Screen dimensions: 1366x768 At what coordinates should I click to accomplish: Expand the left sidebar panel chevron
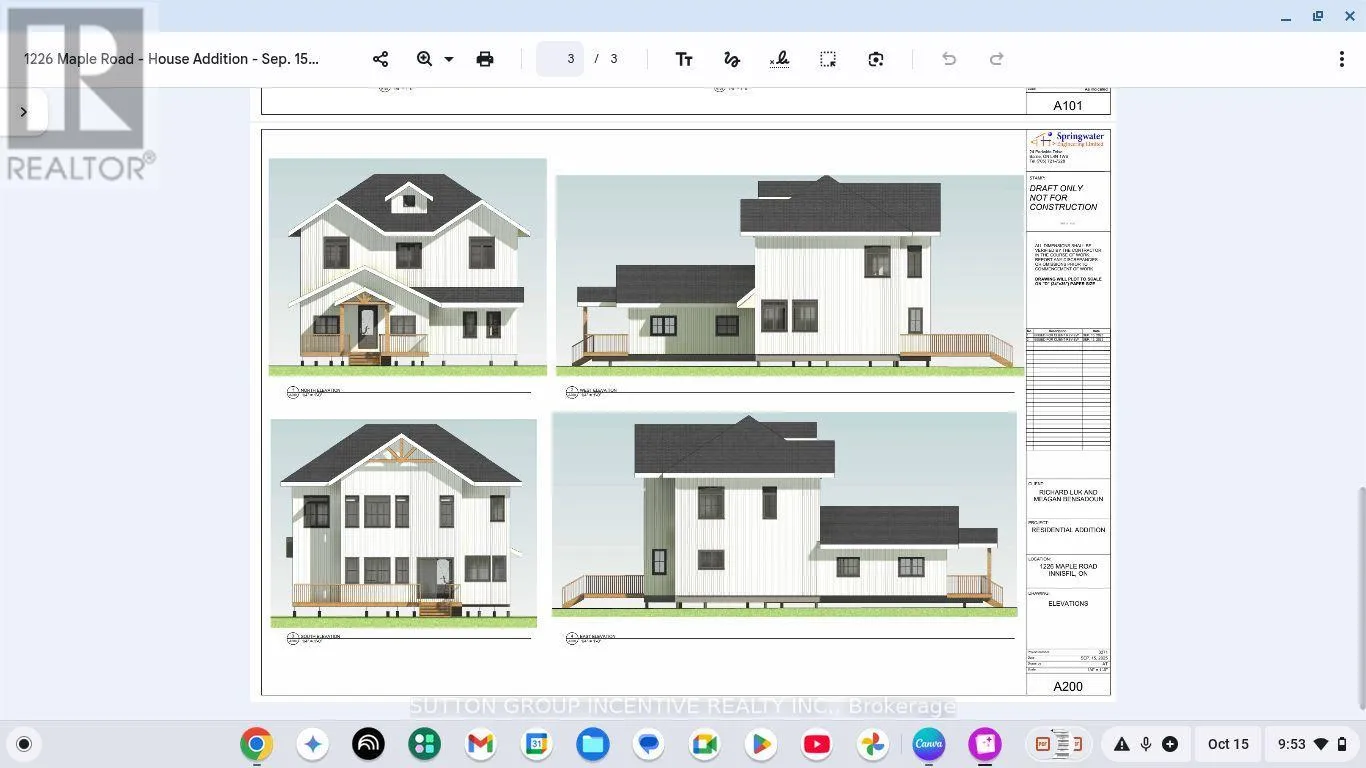24,112
